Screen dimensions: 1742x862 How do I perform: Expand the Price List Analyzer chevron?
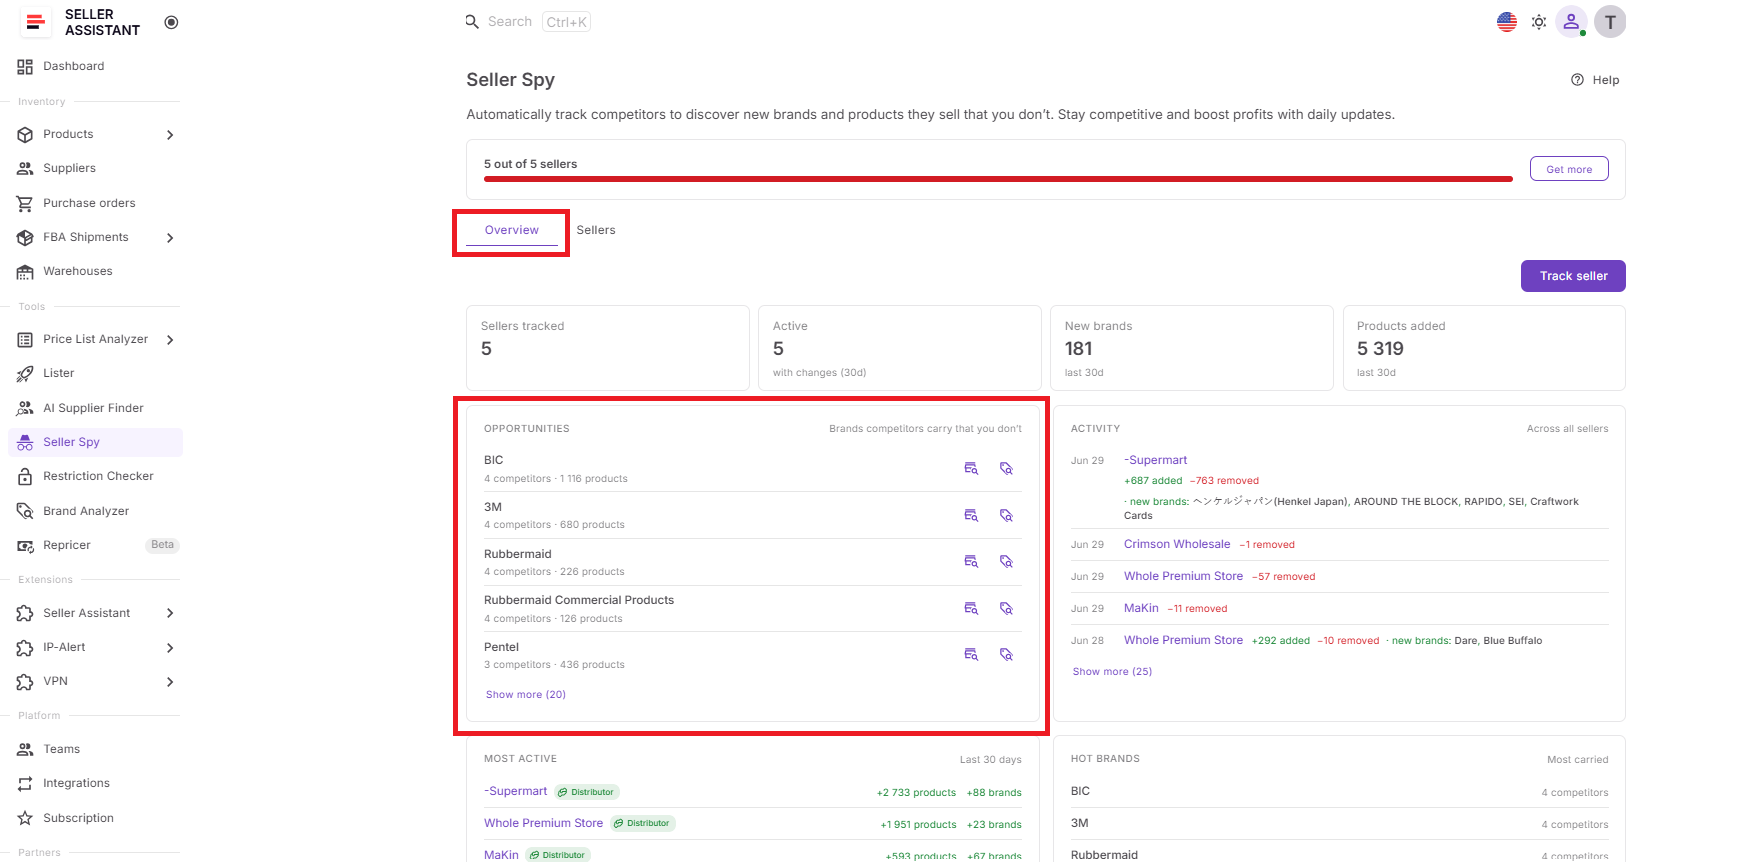[170, 340]
